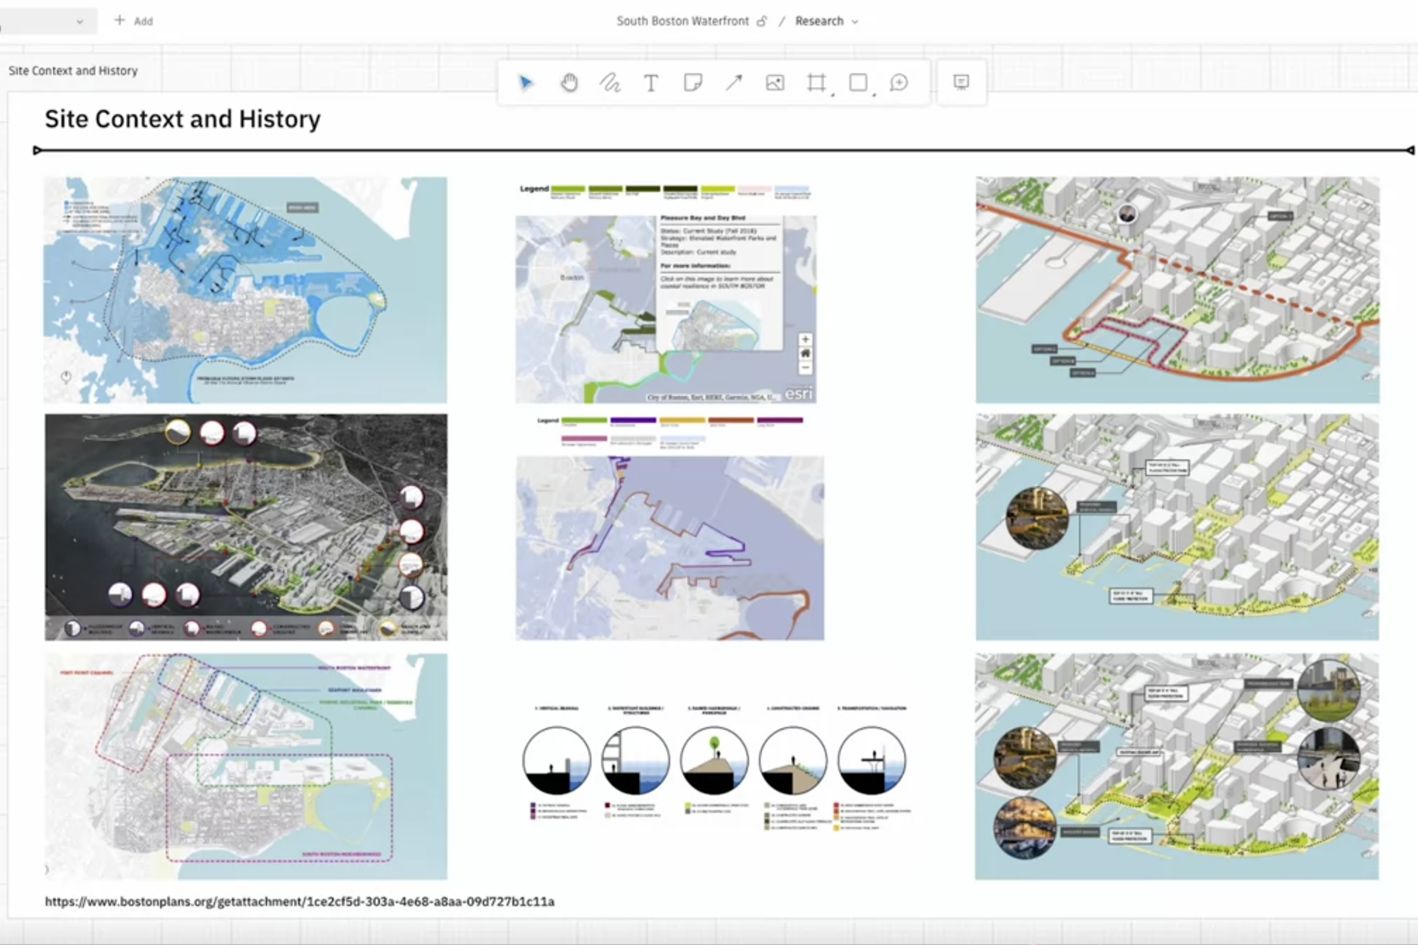The height and width of the screenshot is (945, 1418).
Task: Pick the shape tool
Action: click(x=857, y=82)
